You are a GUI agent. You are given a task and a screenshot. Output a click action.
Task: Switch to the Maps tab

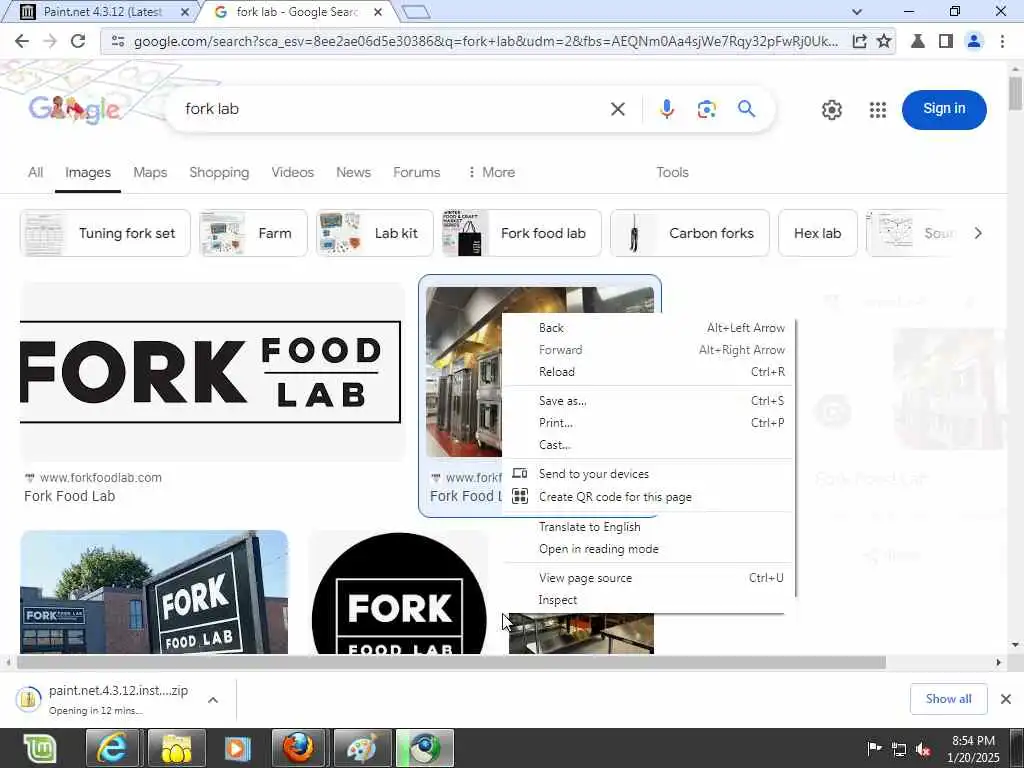(x=150, y=172)
